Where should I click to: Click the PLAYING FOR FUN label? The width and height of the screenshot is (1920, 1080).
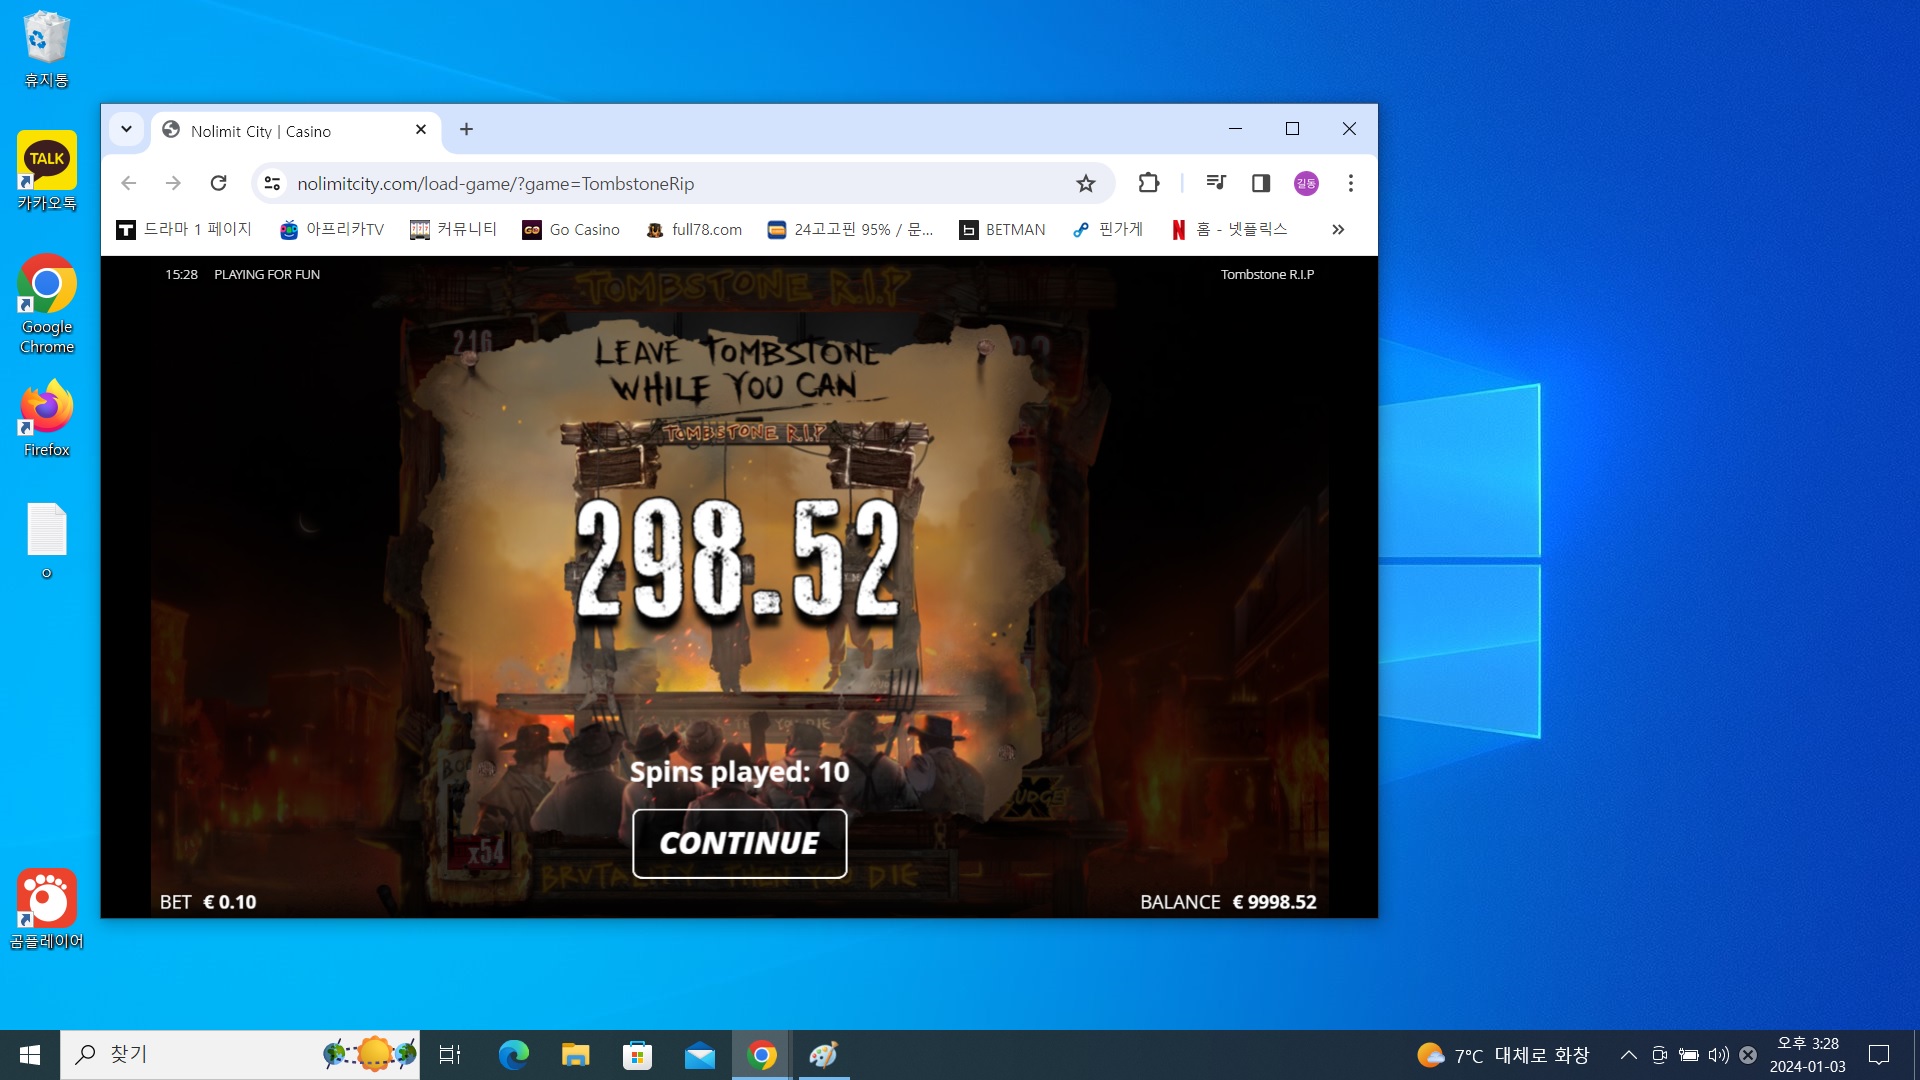(267, 274)
